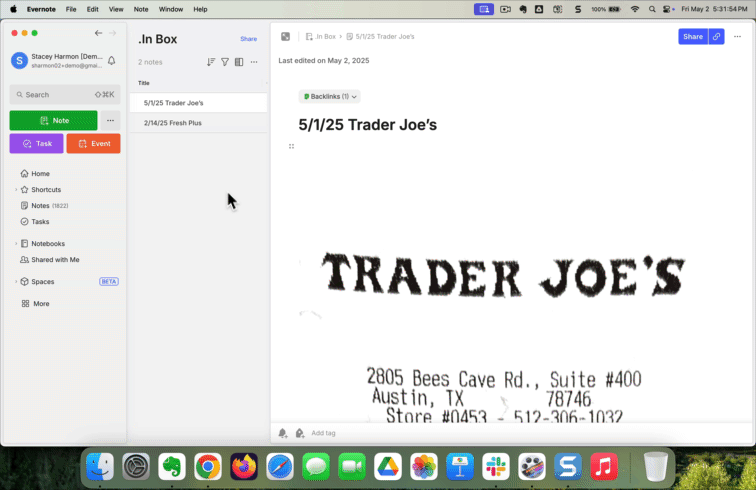Click Share link in .In Box header
756x490 pixels.
pos(248,39)
